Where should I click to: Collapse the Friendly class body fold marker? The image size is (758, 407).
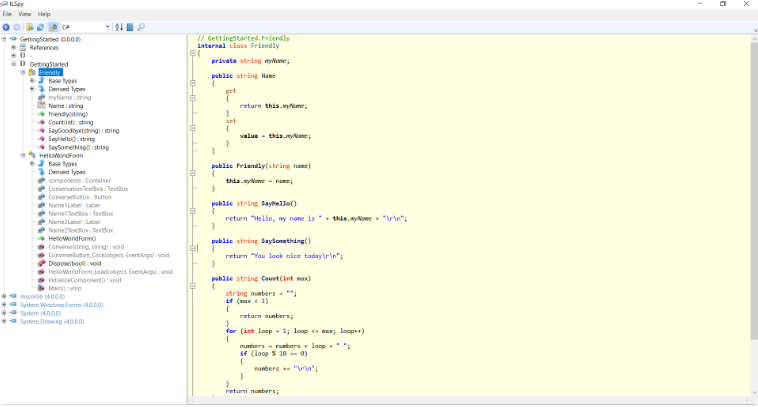(192, 53)
